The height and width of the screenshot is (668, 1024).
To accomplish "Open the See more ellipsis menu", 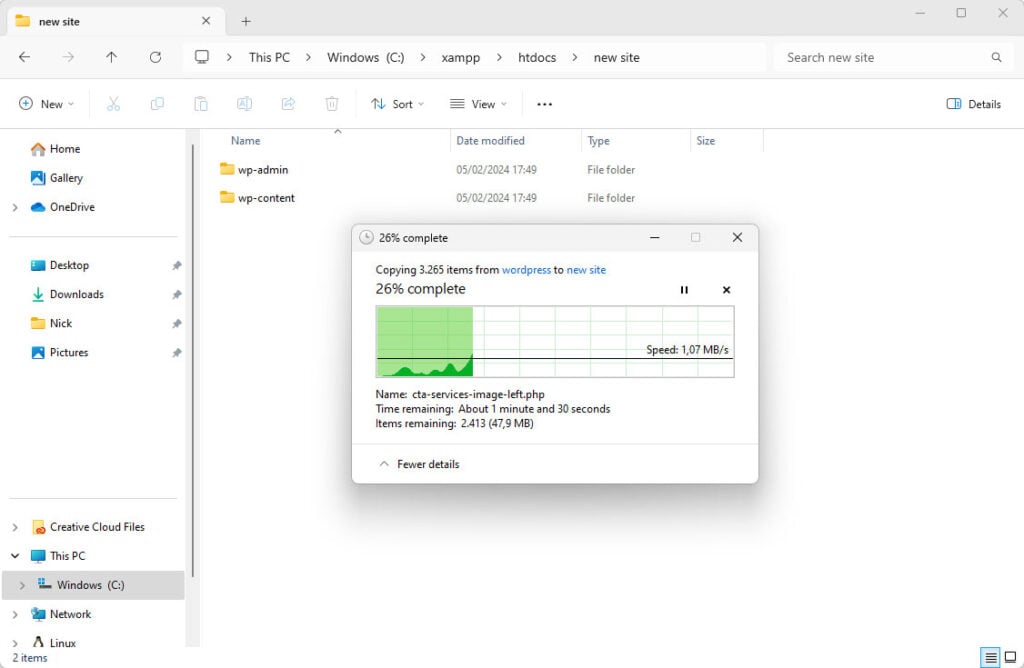I will 544,104.
